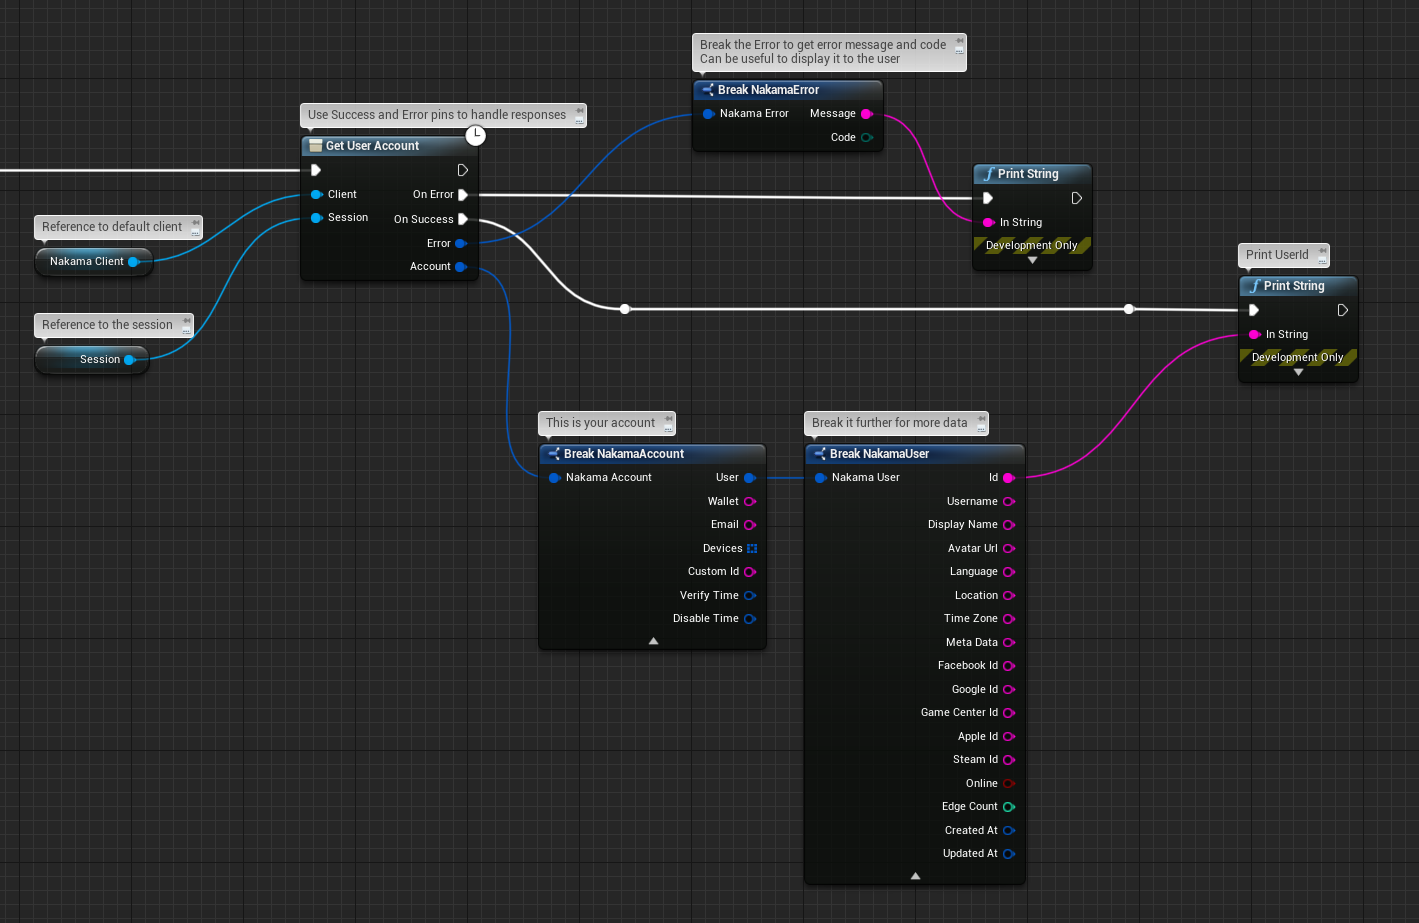Click the Get User Account node title
Viewport: 1419px width, 923px height.
[372, 146]
